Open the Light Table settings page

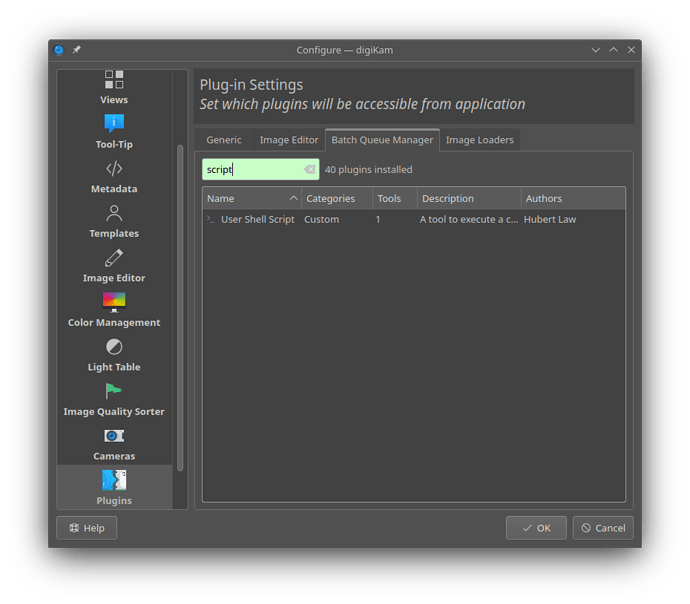114,355
